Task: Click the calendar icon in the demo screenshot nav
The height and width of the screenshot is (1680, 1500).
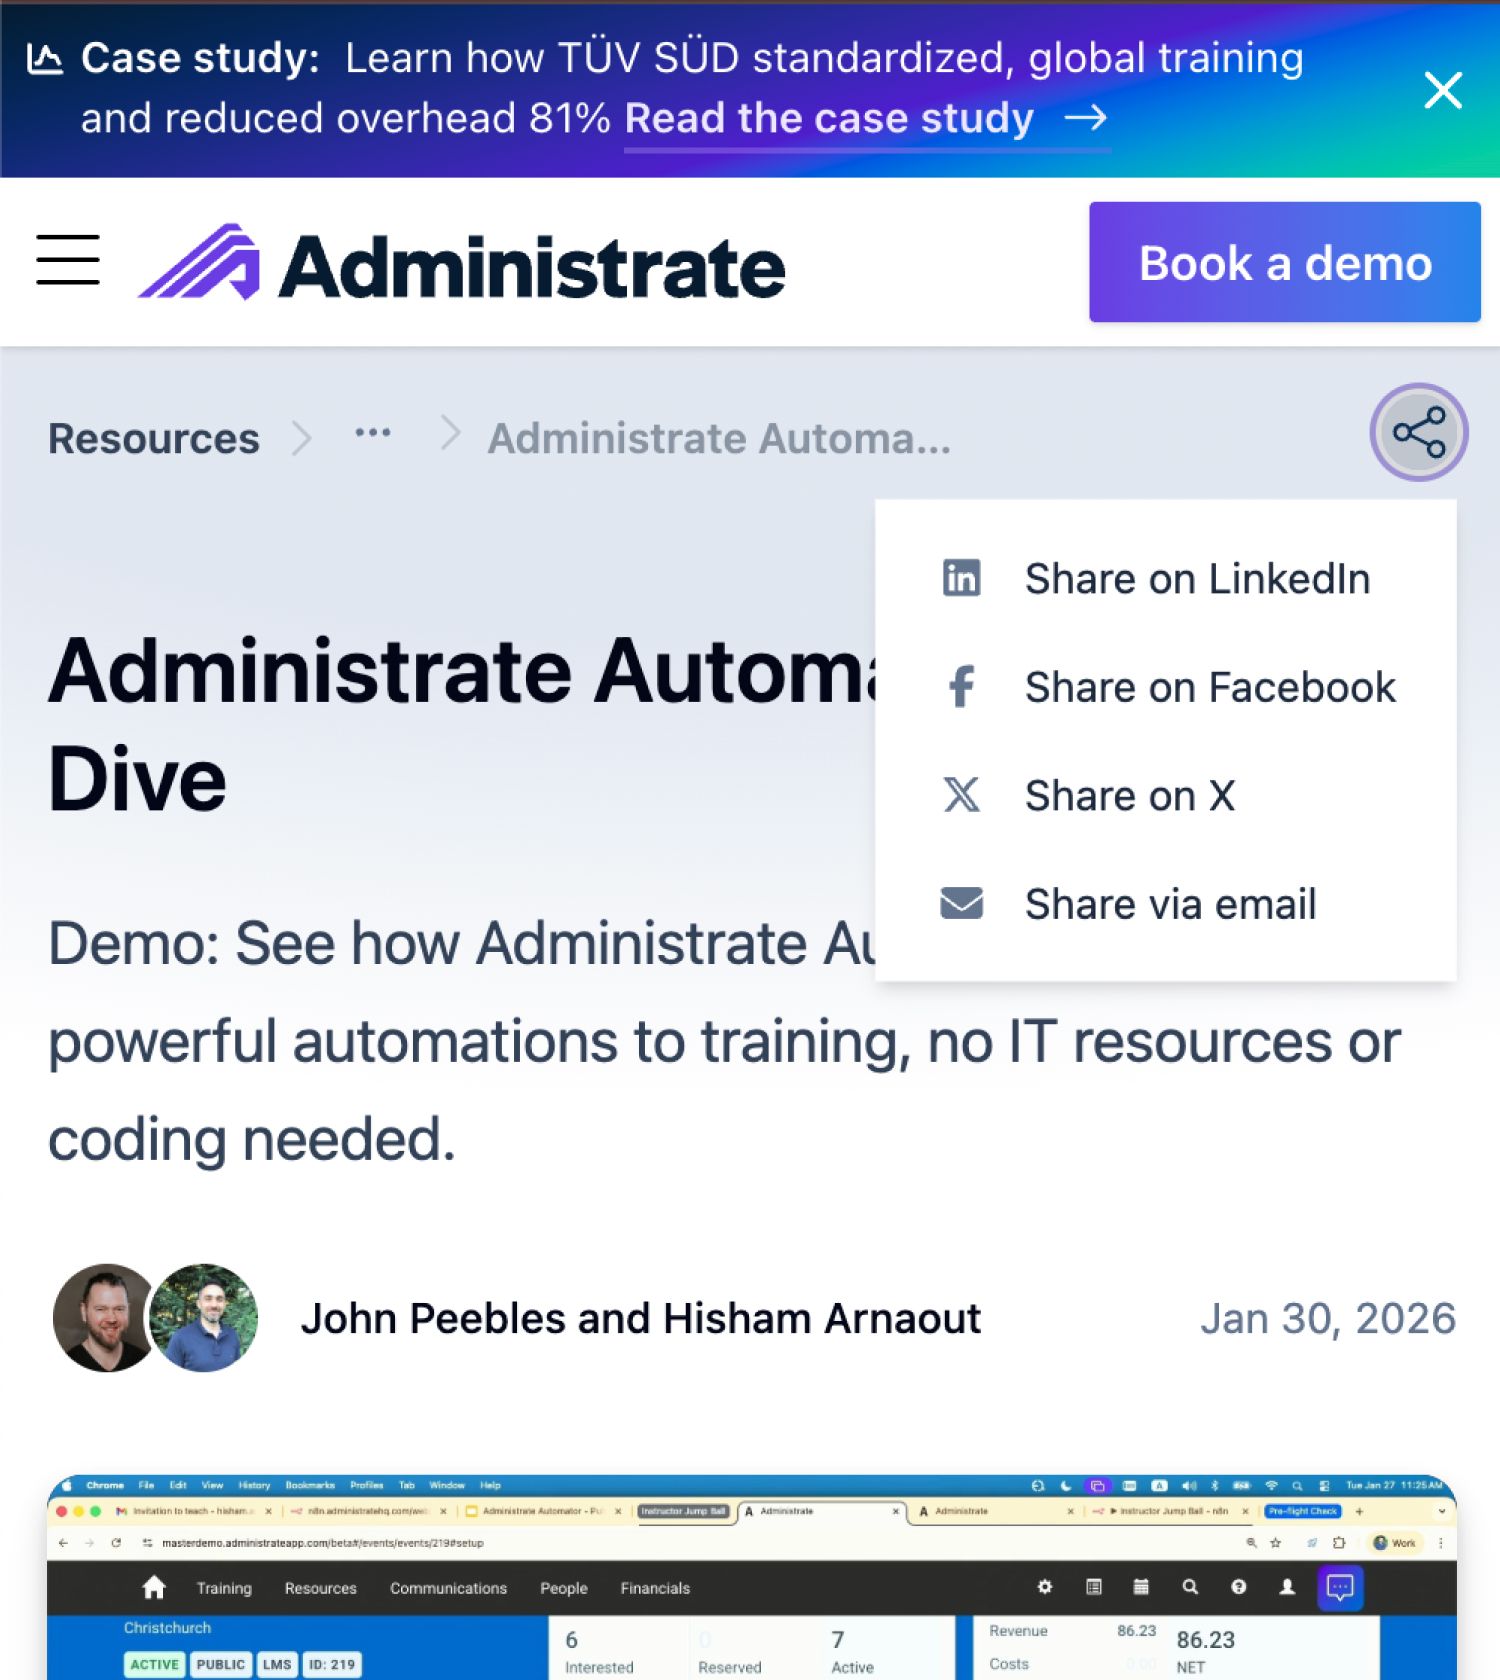Action: point(1141,1587)
